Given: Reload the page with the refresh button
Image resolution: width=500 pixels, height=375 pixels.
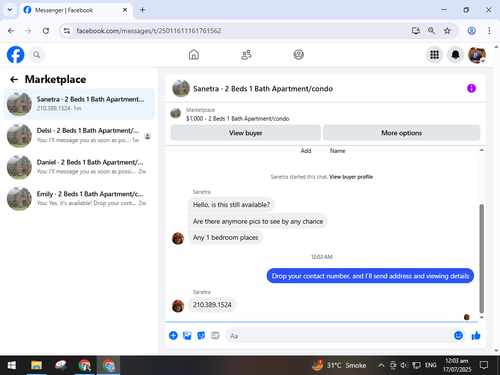Looking at the screenshot, I should [46, 31].
